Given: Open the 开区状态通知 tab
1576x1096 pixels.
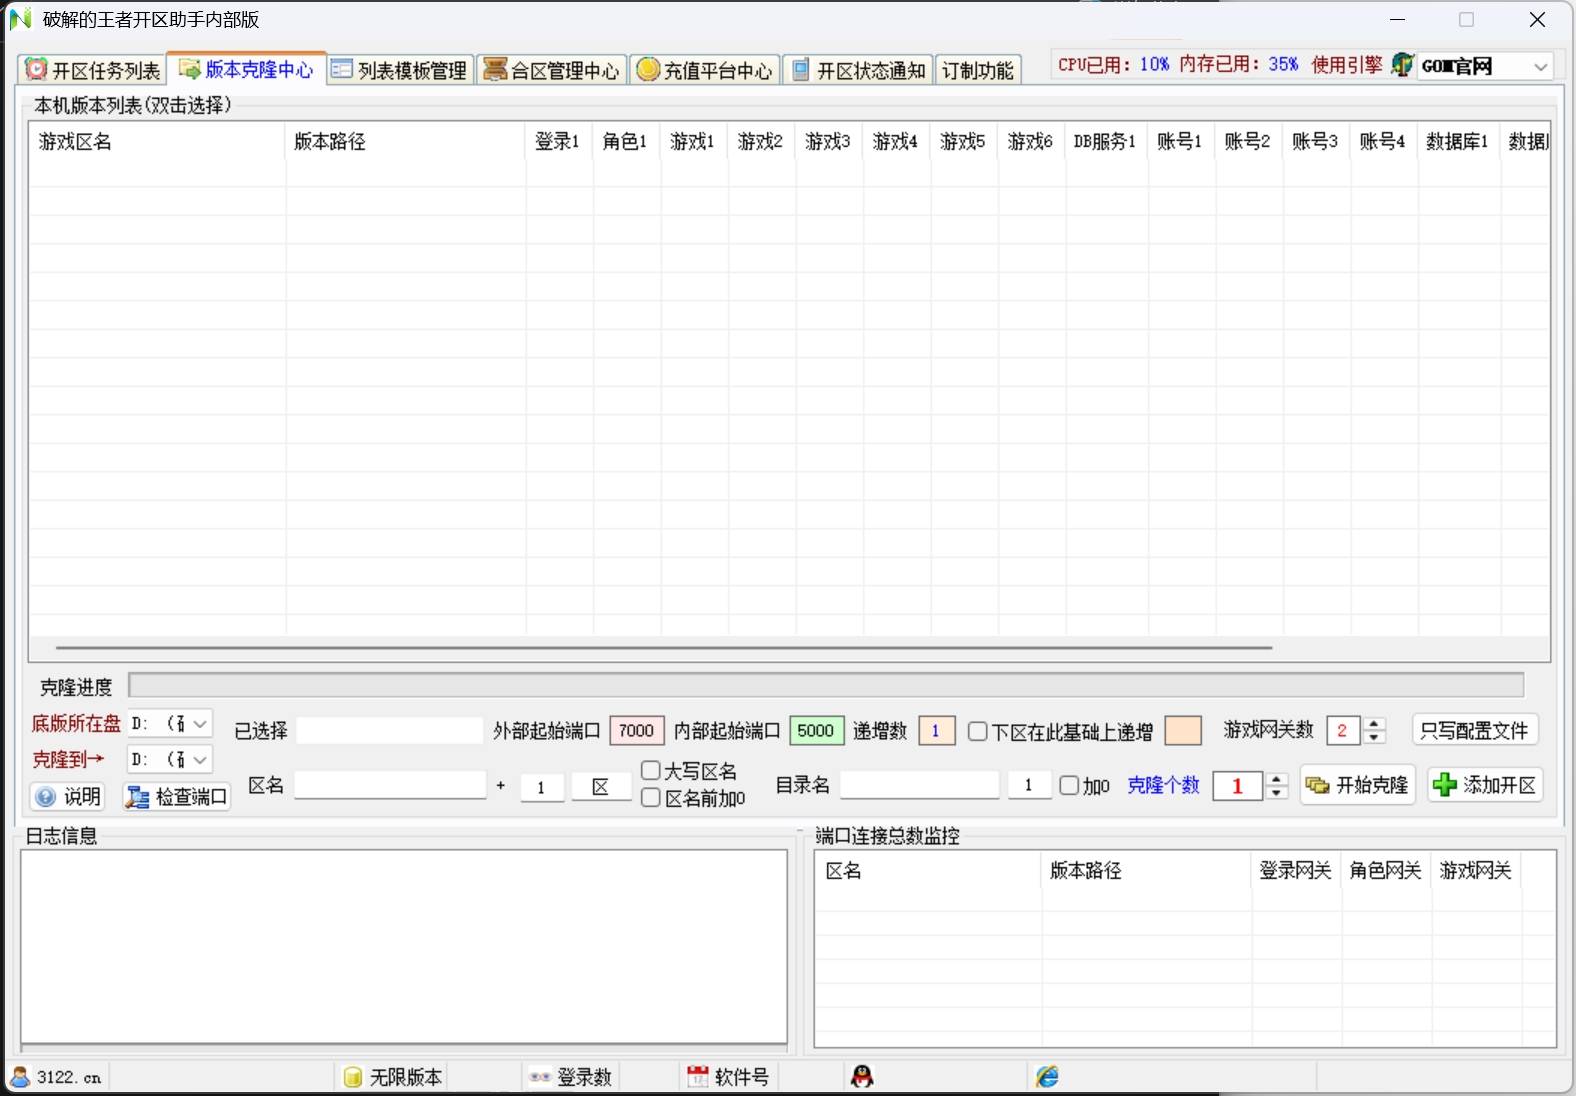Looking at the screenshot, I should coord(858,70).
